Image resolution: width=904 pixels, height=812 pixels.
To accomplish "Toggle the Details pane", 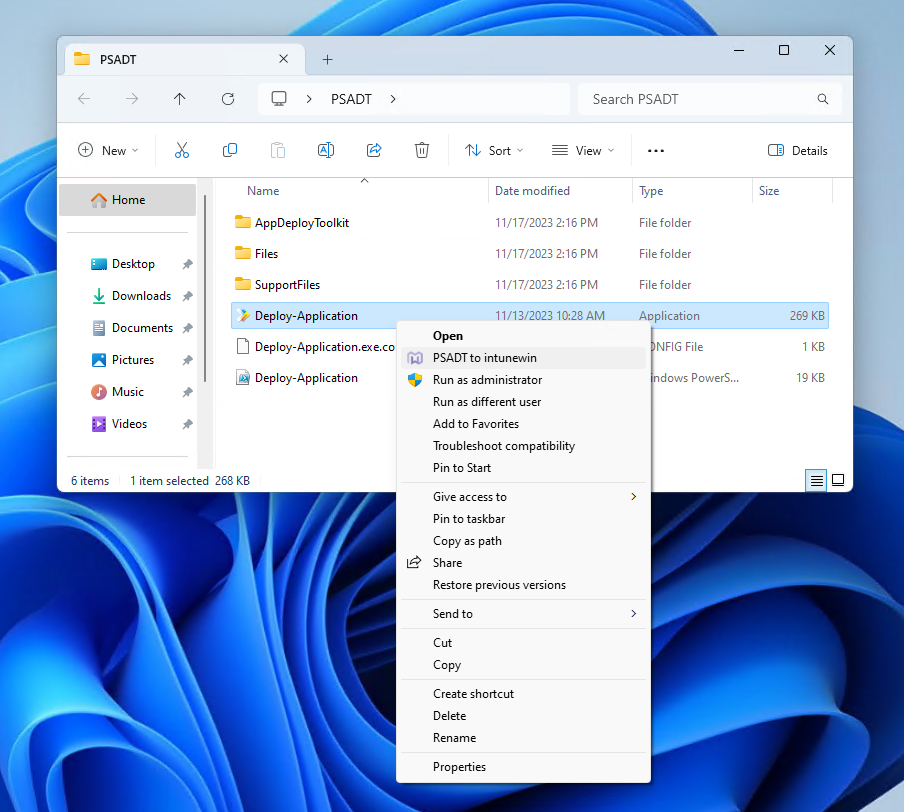I will (x=798, y=151).
